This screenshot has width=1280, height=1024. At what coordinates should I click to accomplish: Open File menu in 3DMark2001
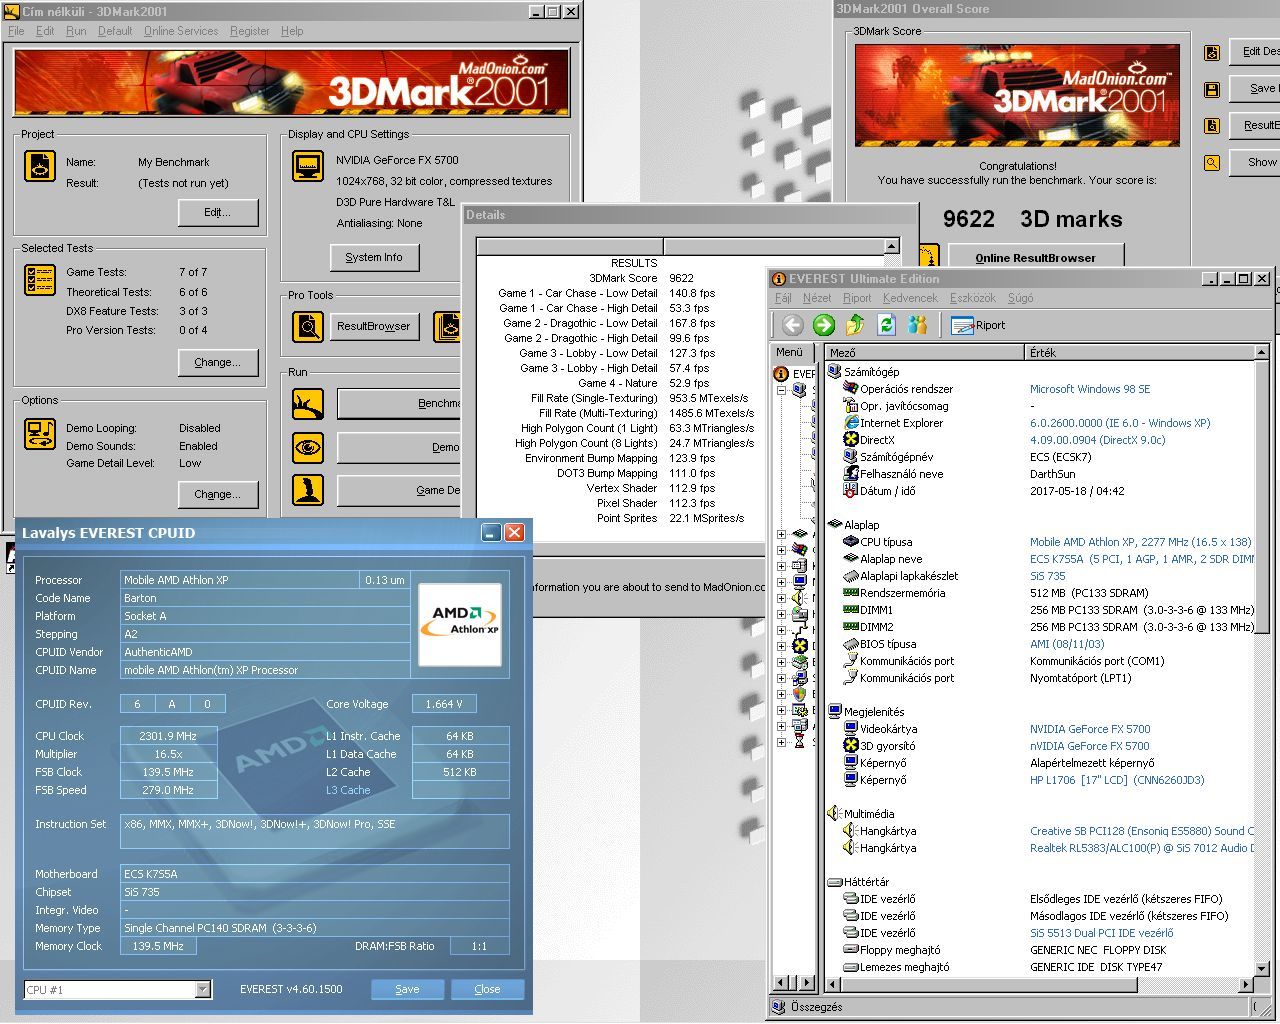pos(16,31)
